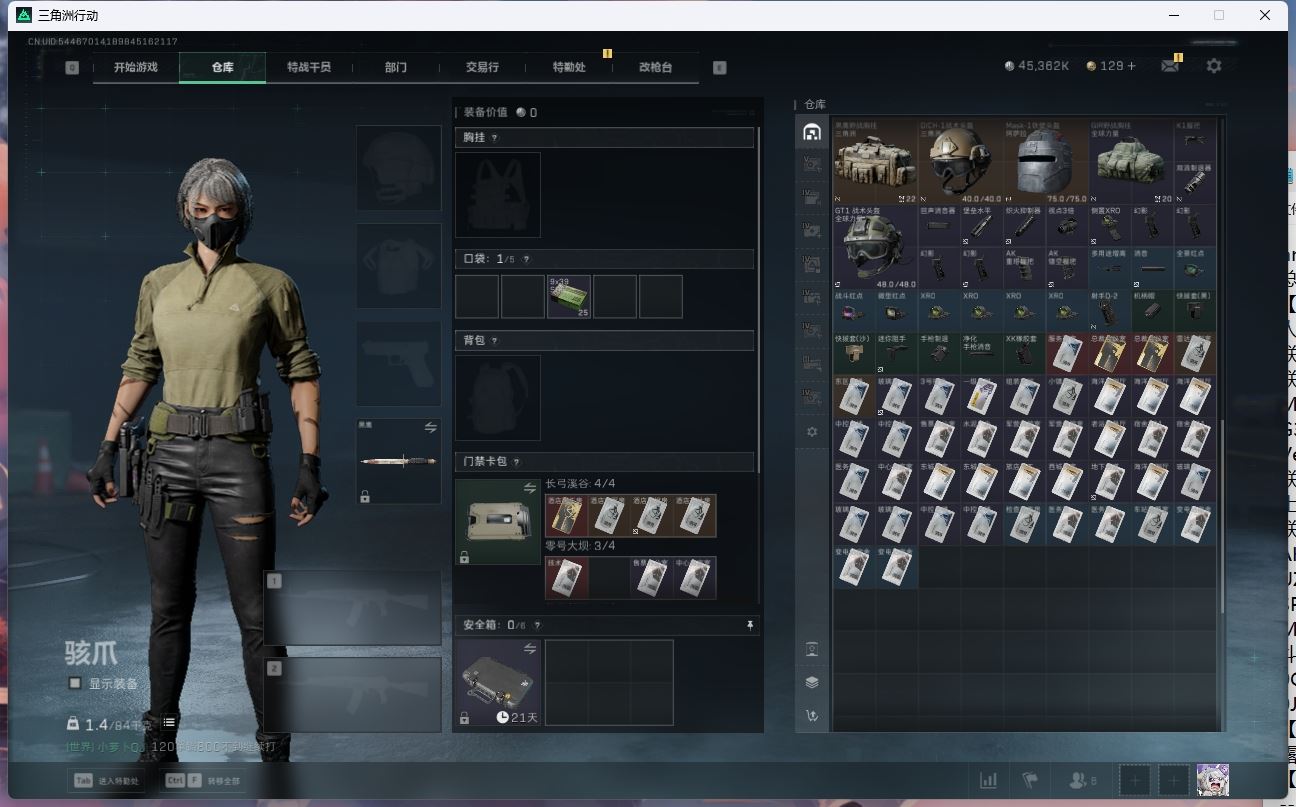Open warehouse sidebar gear settings

tap(811, 432)
